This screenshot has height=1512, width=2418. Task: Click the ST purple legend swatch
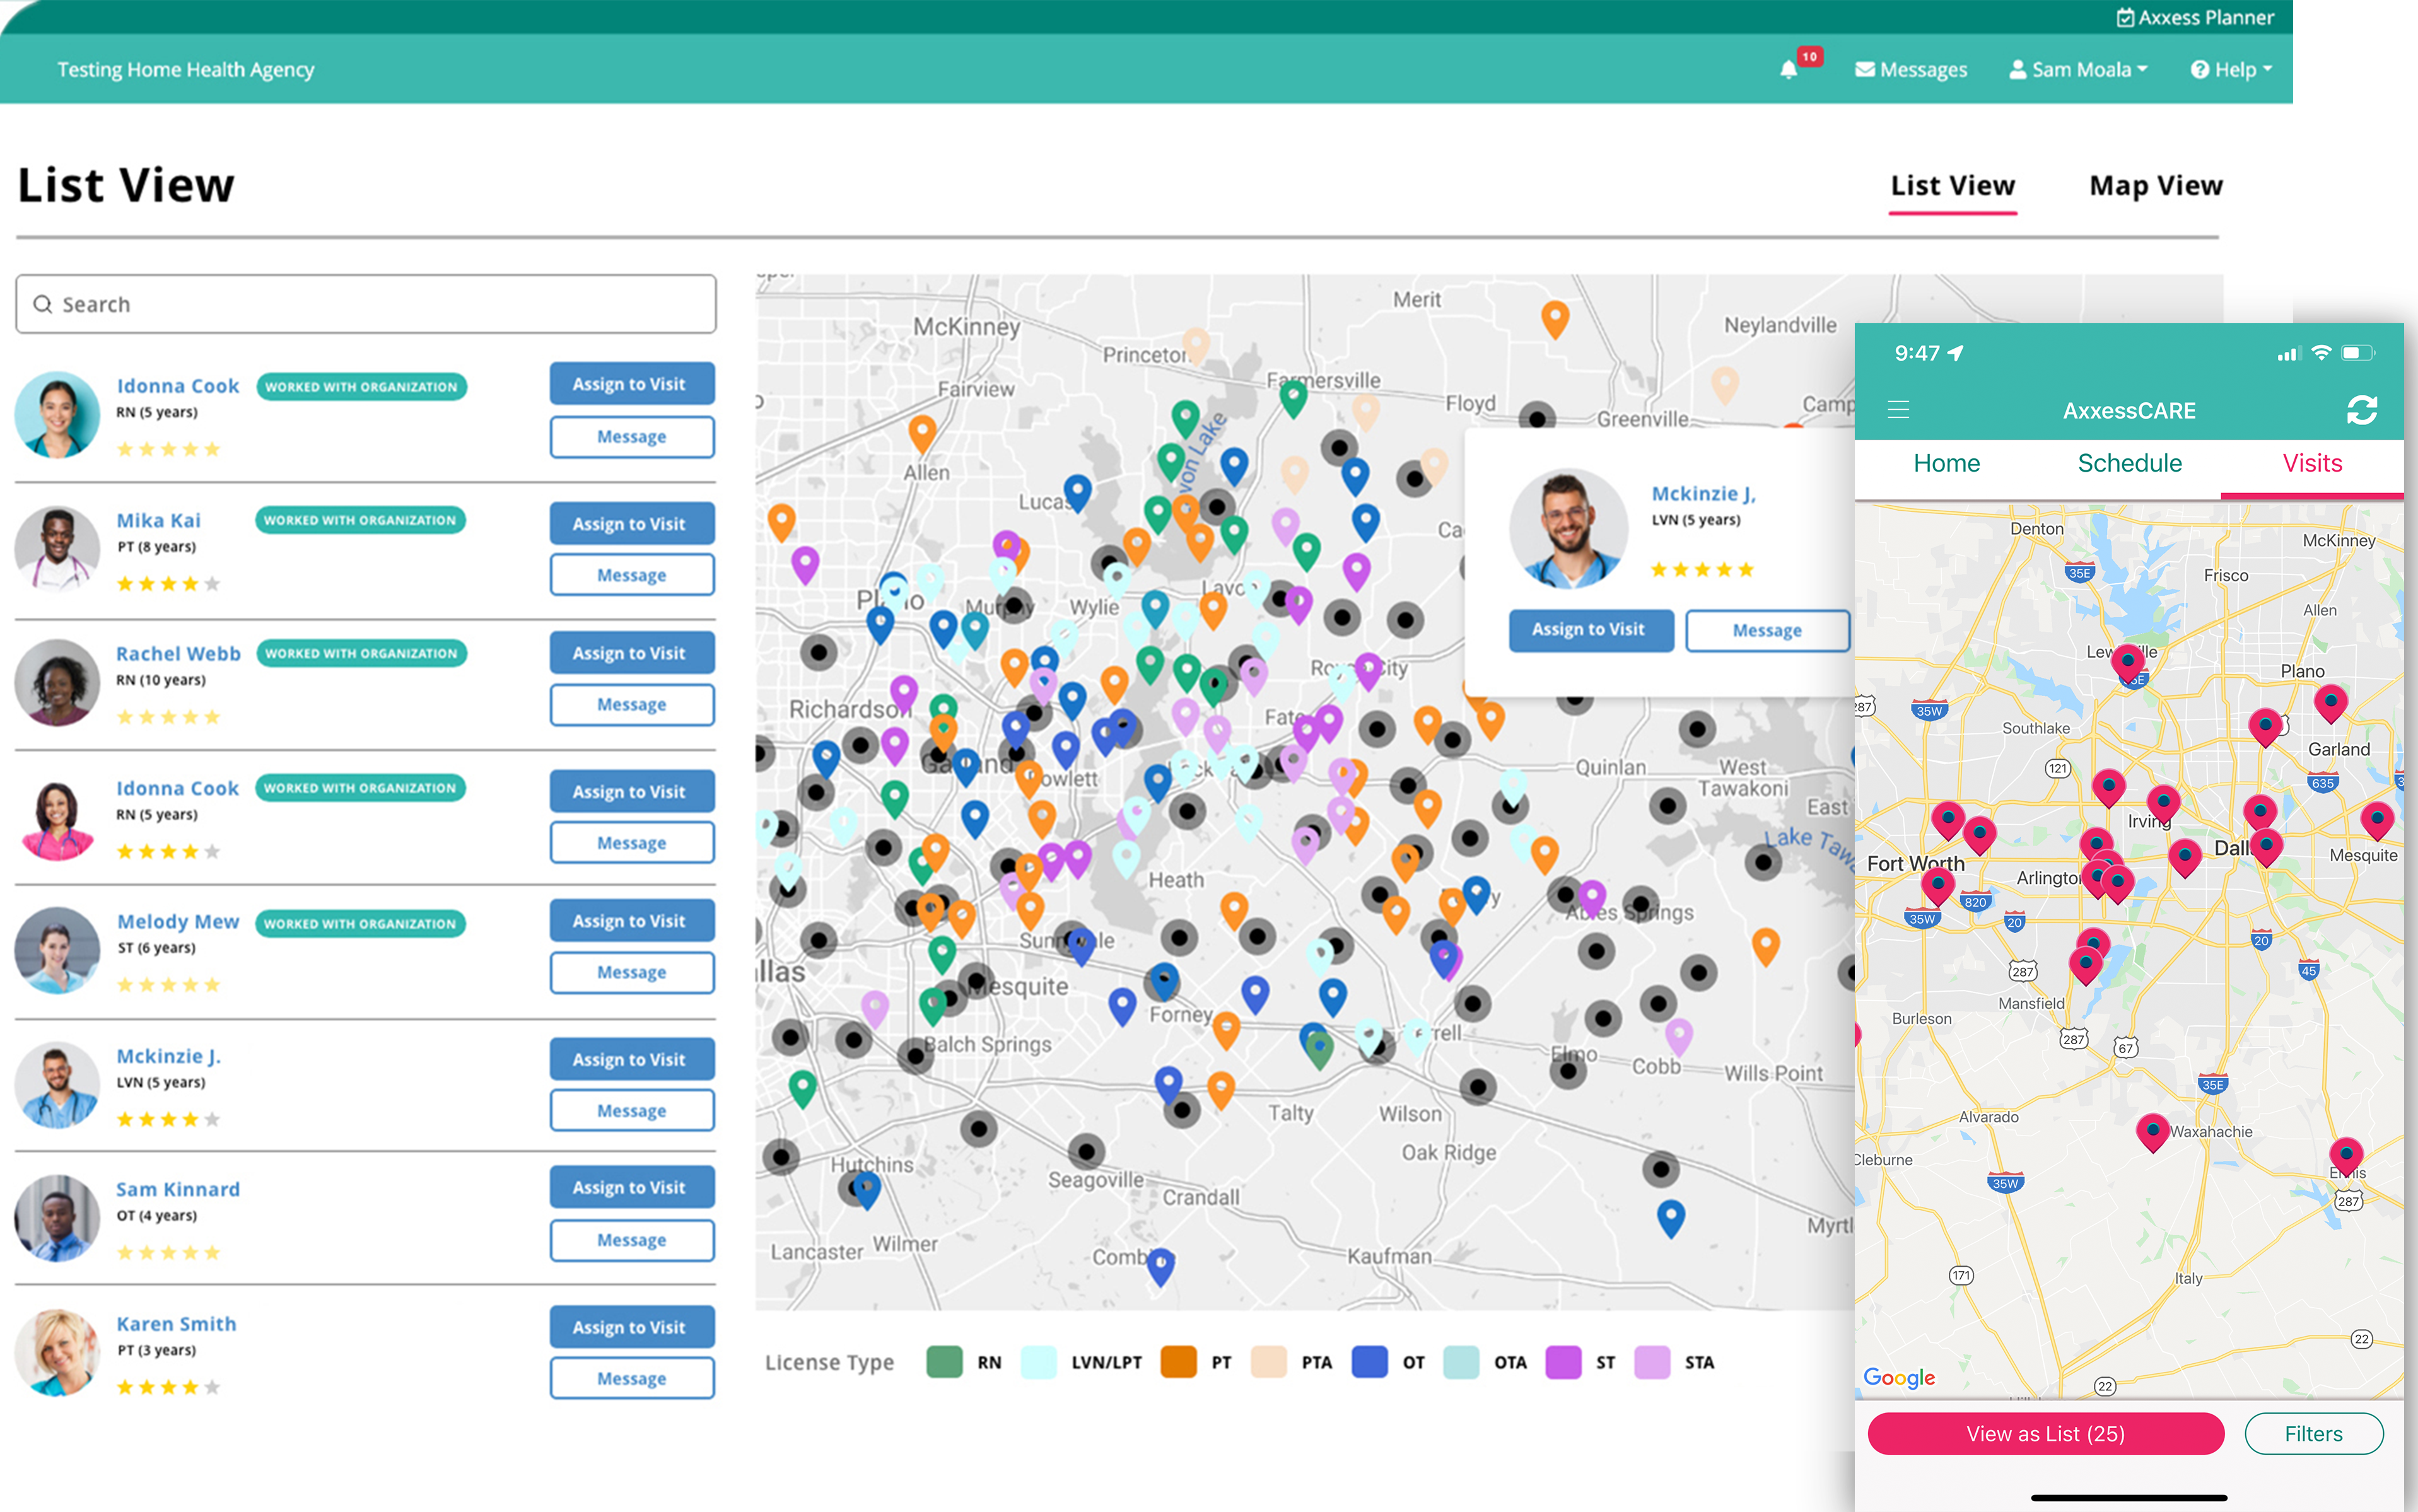click(1563, 1362)
